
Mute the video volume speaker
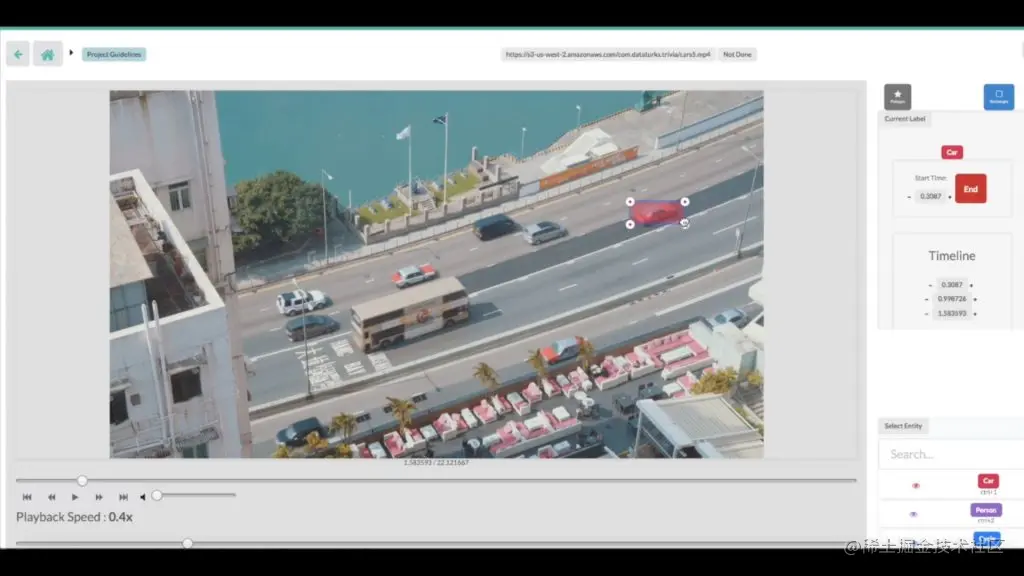click(x=142, y=497)
